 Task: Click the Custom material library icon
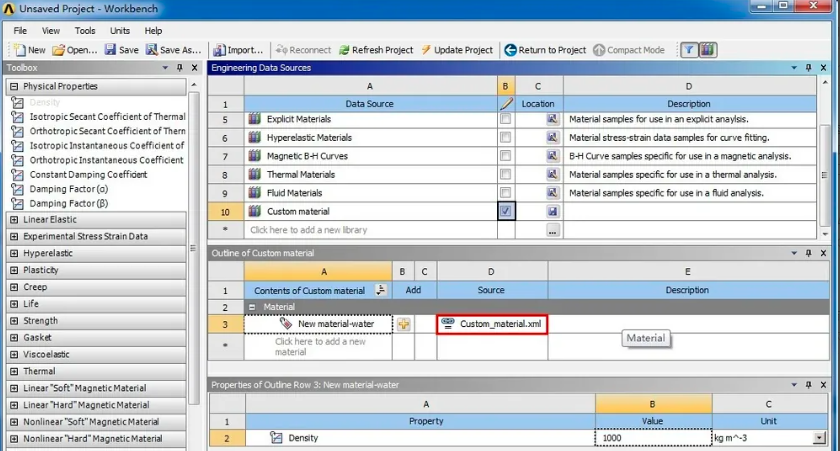click(x=254, y=211)
